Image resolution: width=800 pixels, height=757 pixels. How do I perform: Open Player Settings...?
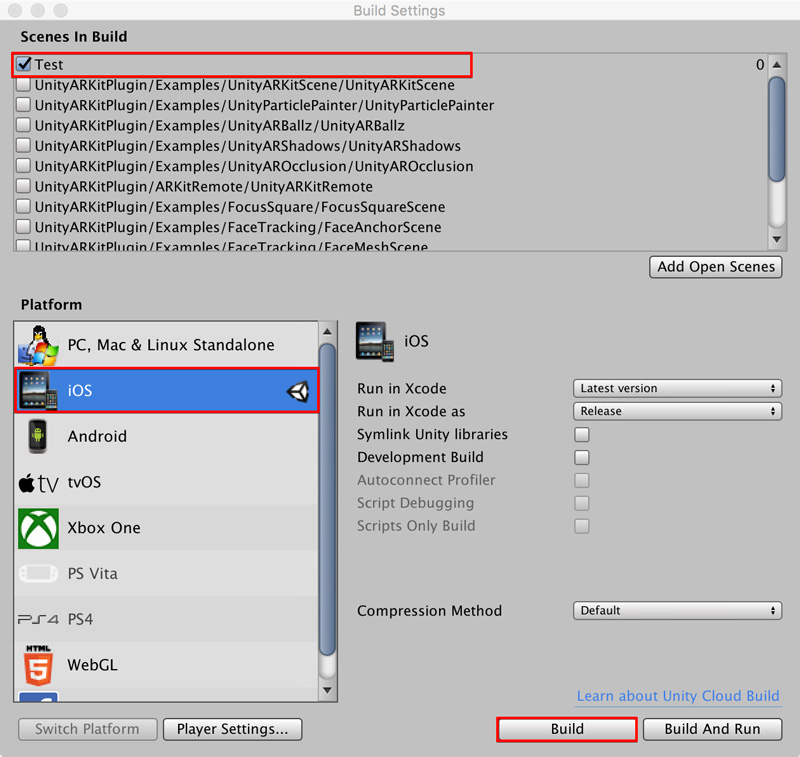(x=233, y=729)
